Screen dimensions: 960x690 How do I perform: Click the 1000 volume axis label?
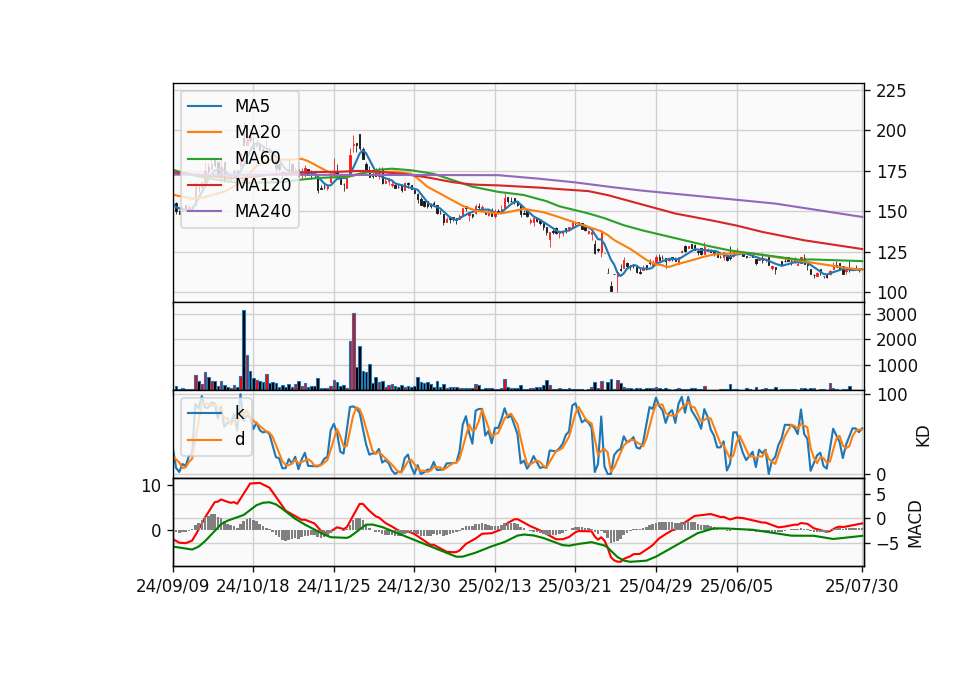(896, 366)
